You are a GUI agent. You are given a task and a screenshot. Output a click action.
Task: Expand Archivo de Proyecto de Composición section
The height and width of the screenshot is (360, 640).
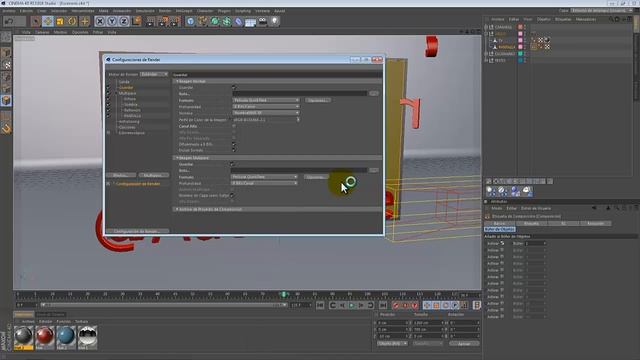tap(177, 209)
